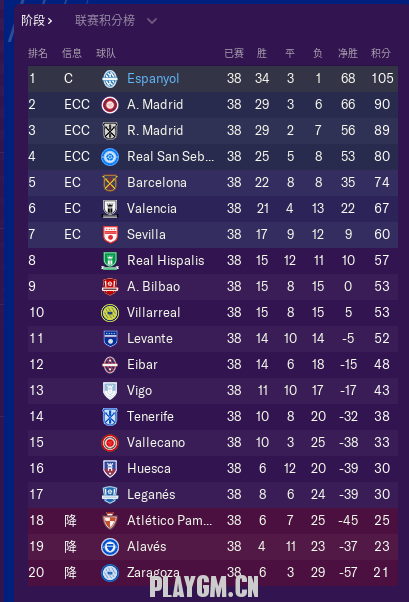Open the Alavés team link
This screenshot has width=409, height=602.
[x=147, y=546]
